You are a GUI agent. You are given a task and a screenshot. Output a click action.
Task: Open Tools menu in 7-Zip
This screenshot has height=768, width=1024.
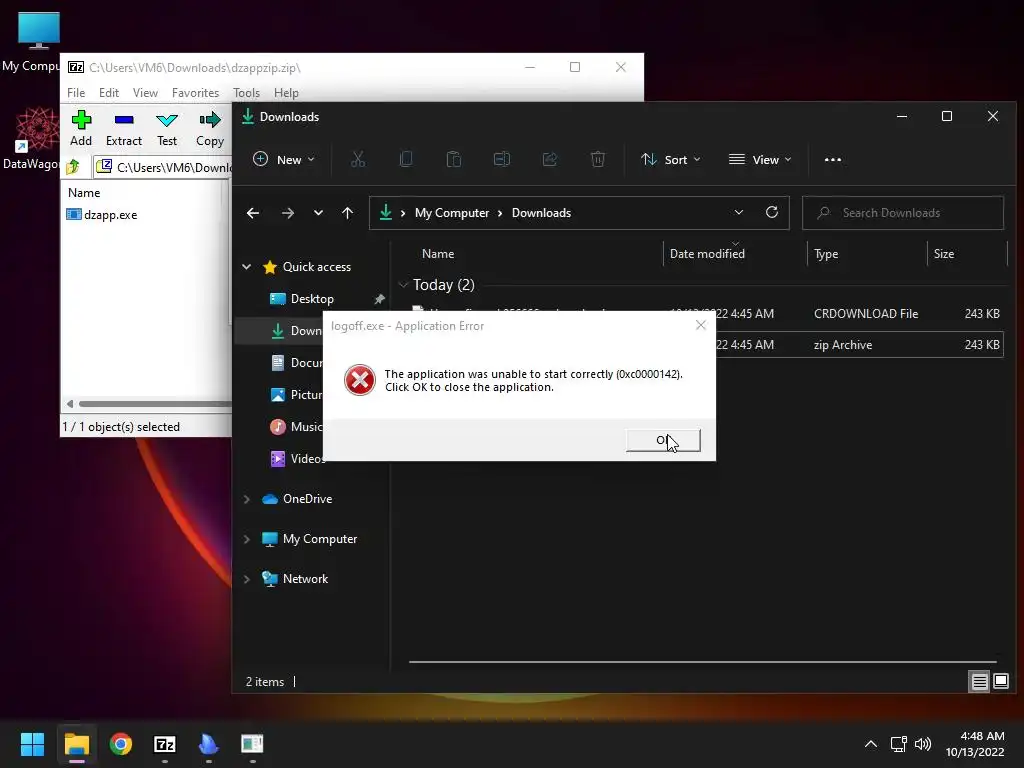point(246,93)
